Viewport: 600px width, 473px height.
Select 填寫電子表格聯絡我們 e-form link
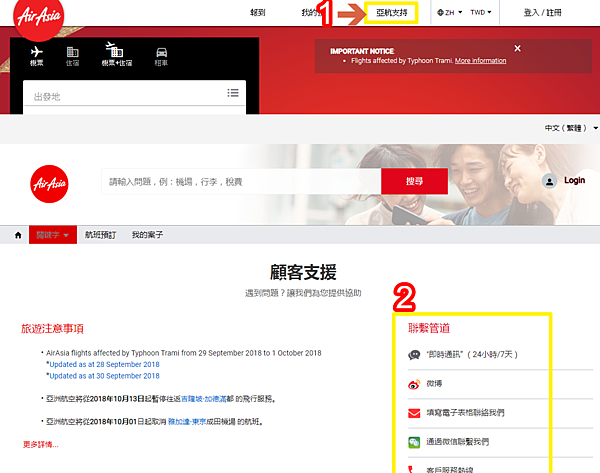coord(465,413)
